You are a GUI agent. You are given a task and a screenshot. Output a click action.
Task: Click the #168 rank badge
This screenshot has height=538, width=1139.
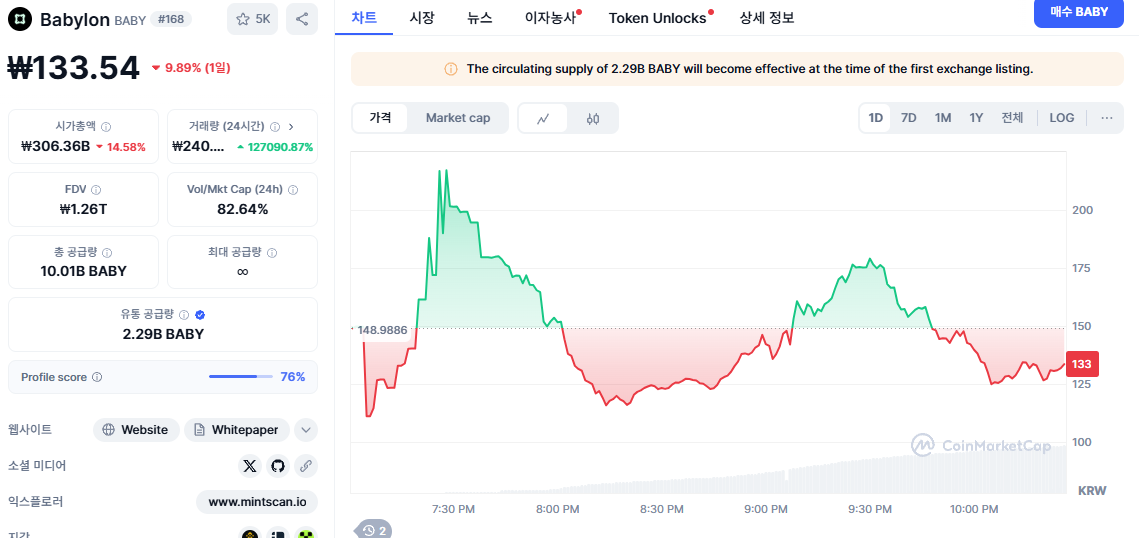point(171,19)
